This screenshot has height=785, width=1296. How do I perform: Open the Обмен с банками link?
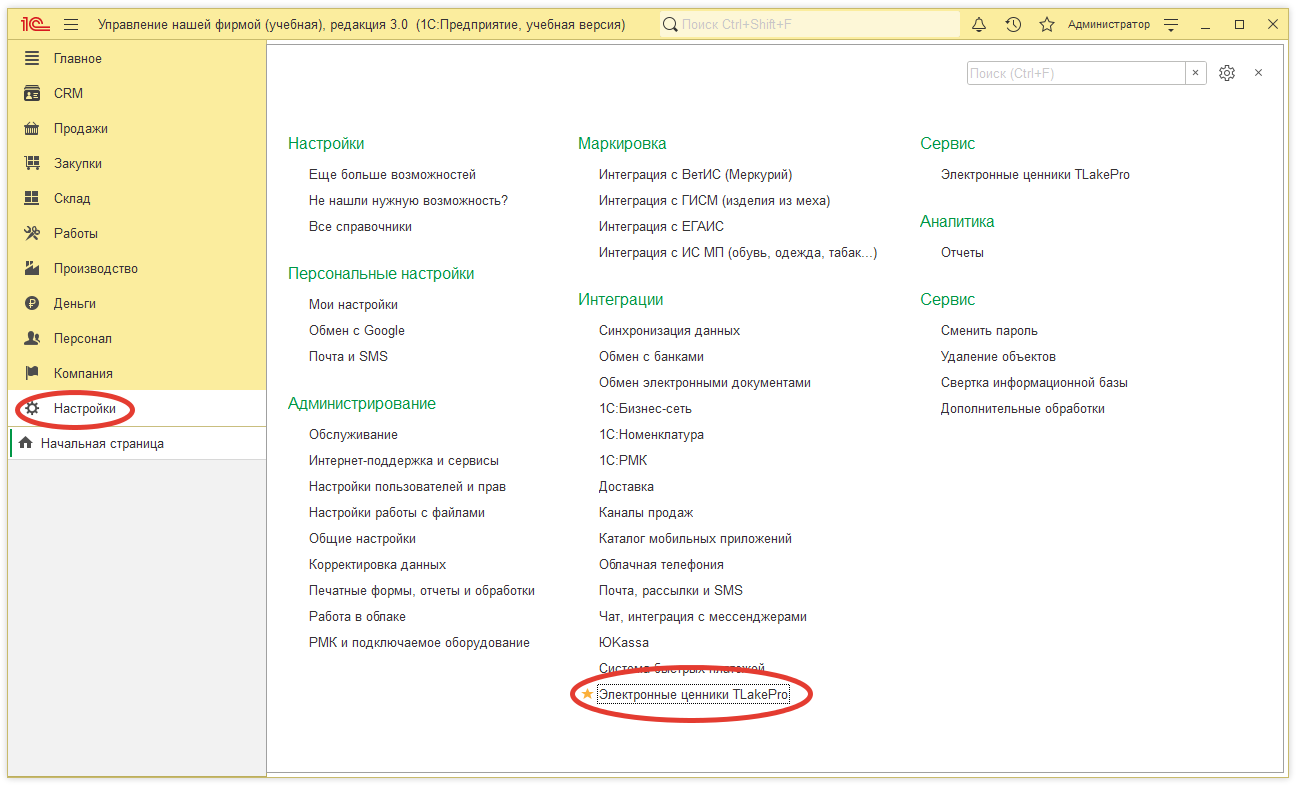pos(651,356)
